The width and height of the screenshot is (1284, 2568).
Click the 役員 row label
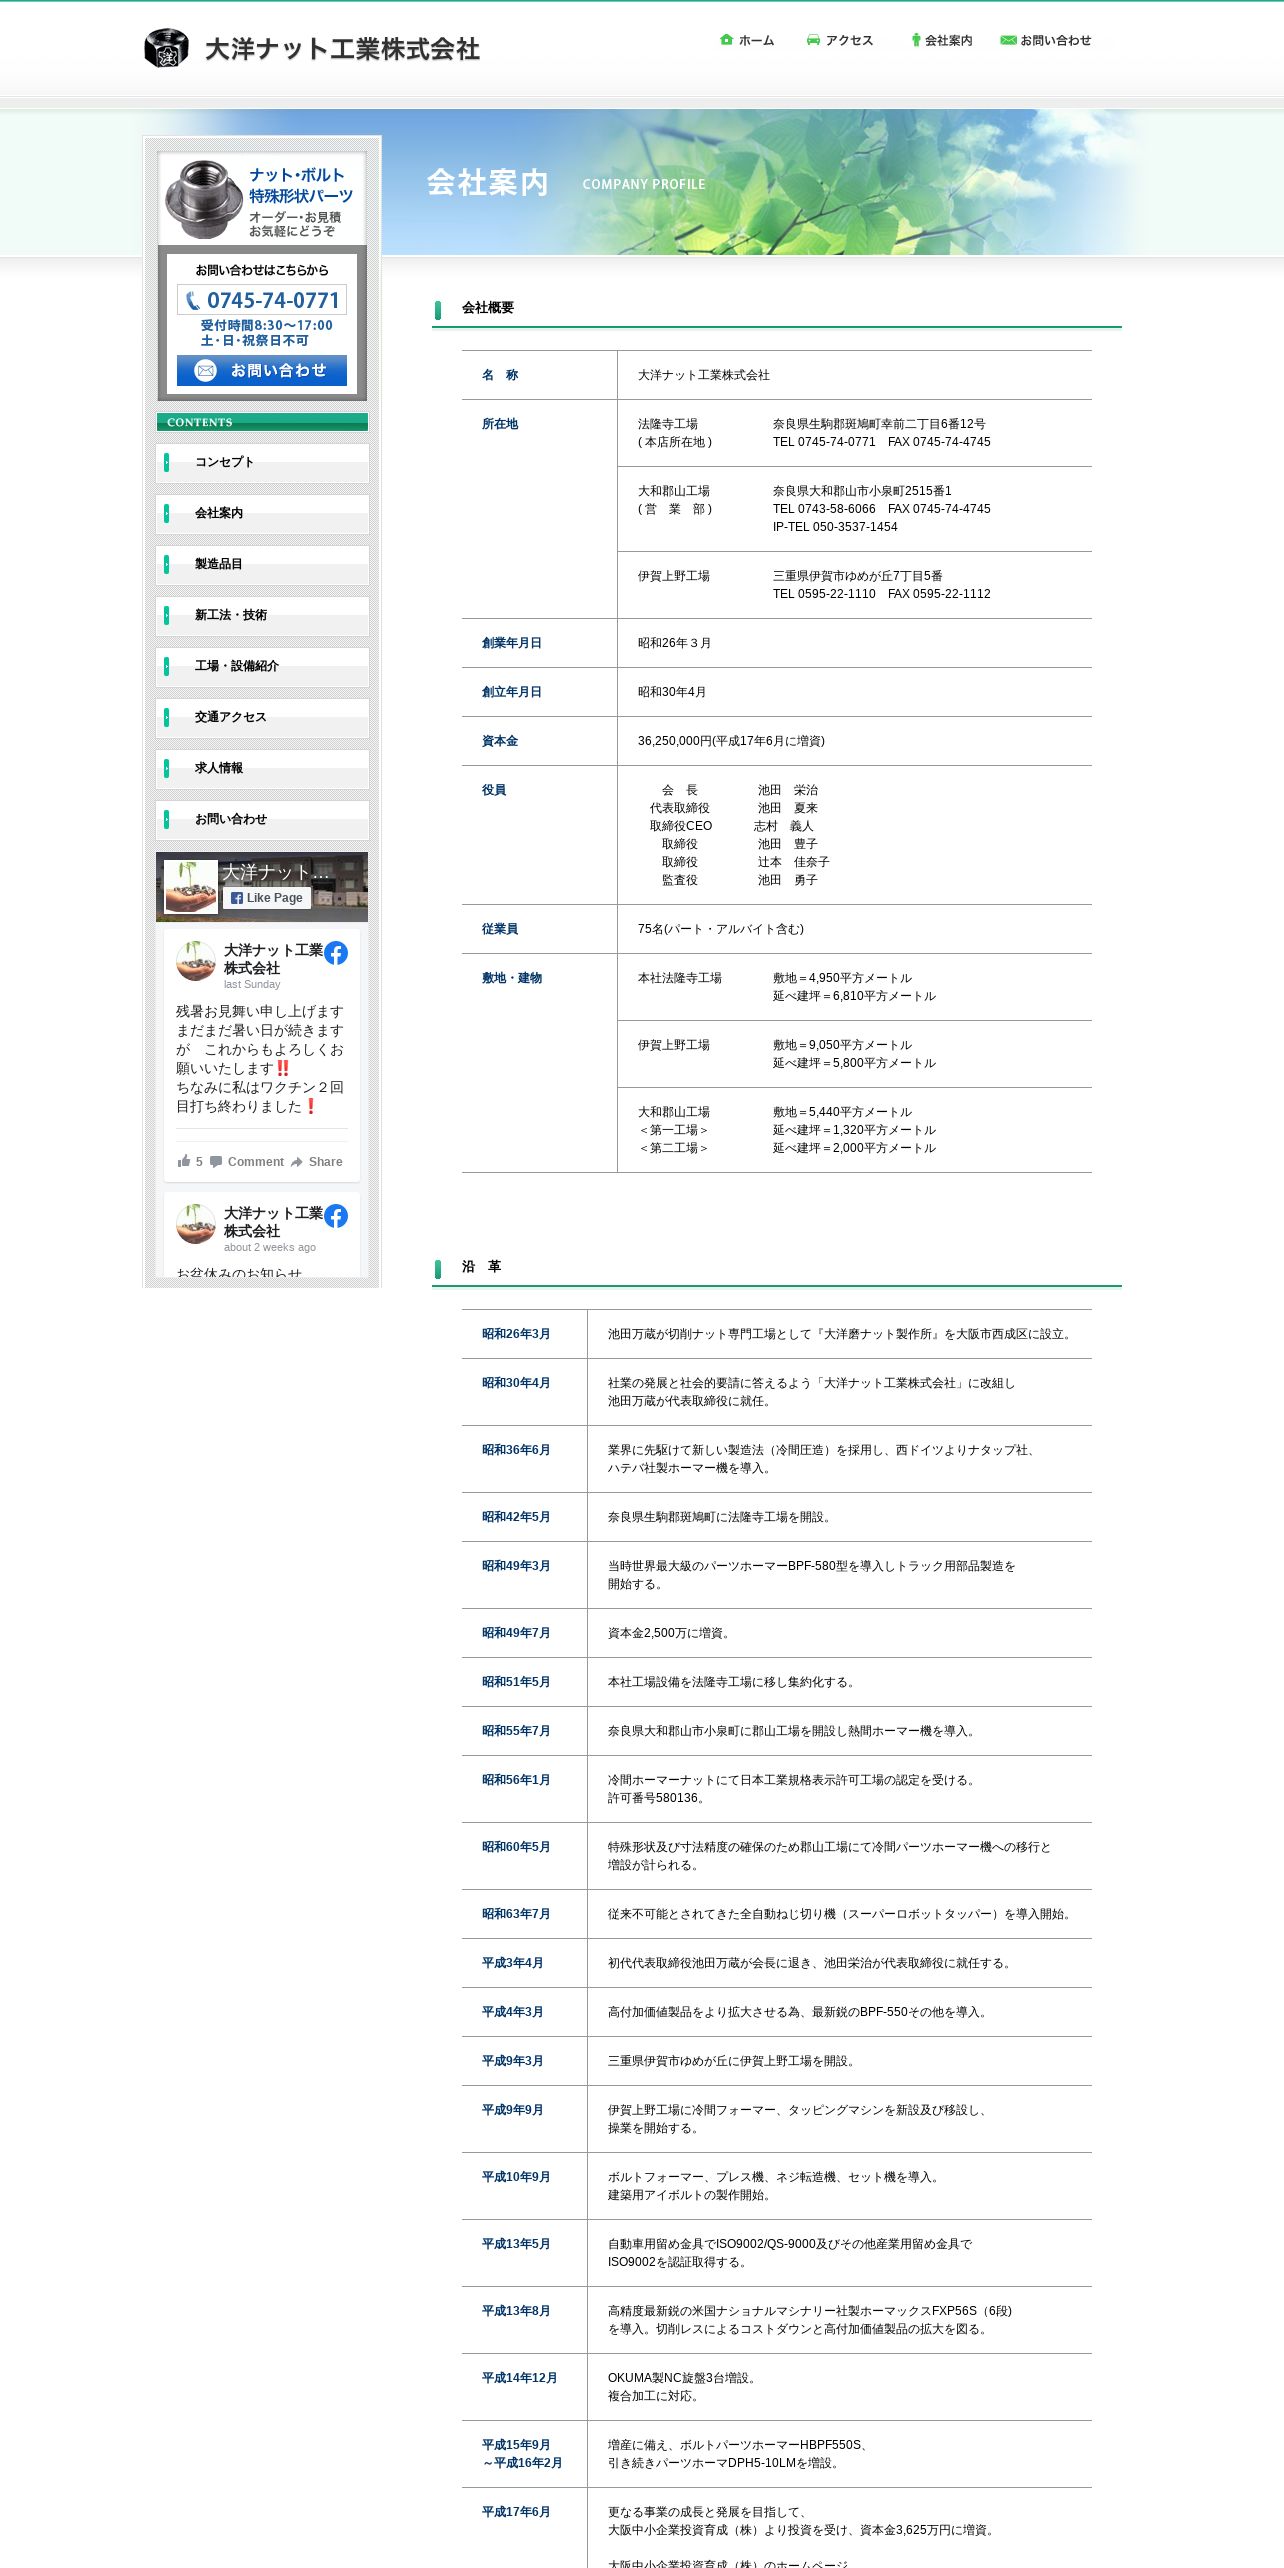tap(494, 790)
